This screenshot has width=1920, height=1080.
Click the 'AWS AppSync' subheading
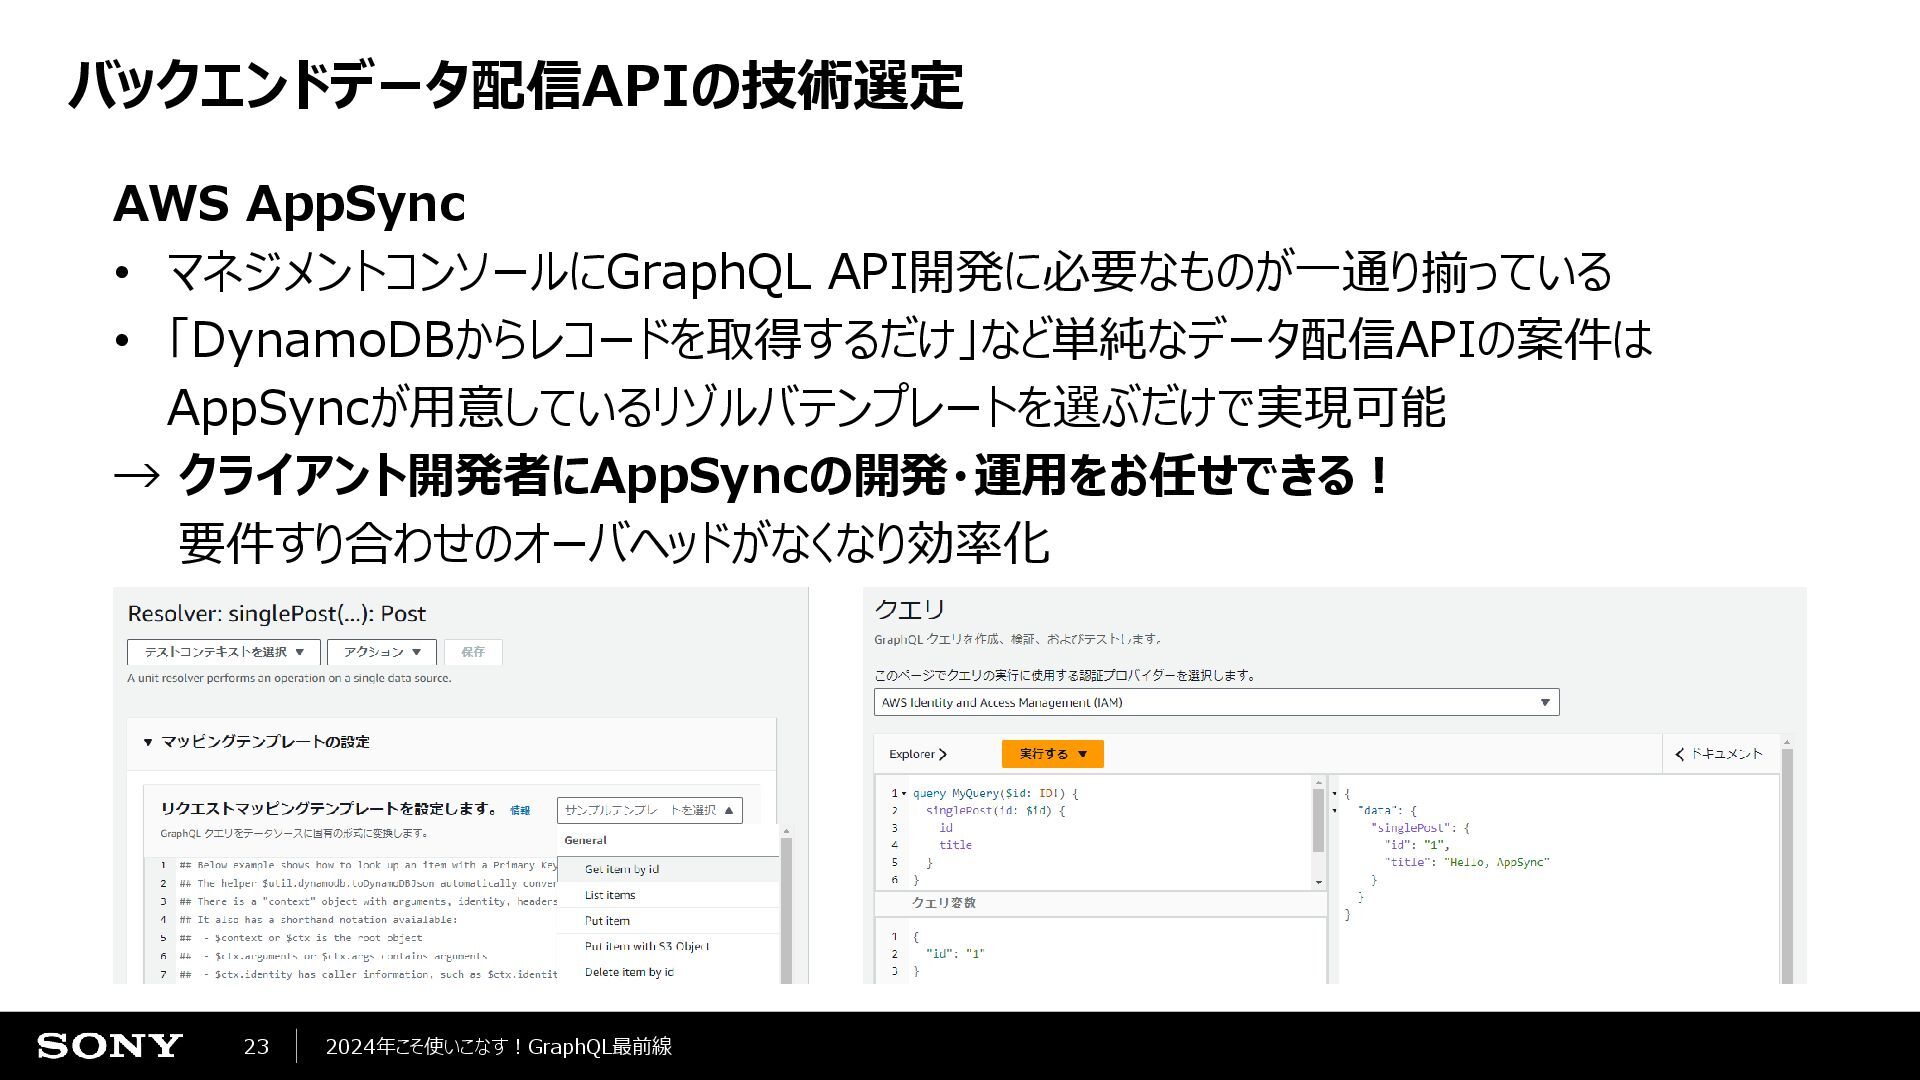click(289, 203)
